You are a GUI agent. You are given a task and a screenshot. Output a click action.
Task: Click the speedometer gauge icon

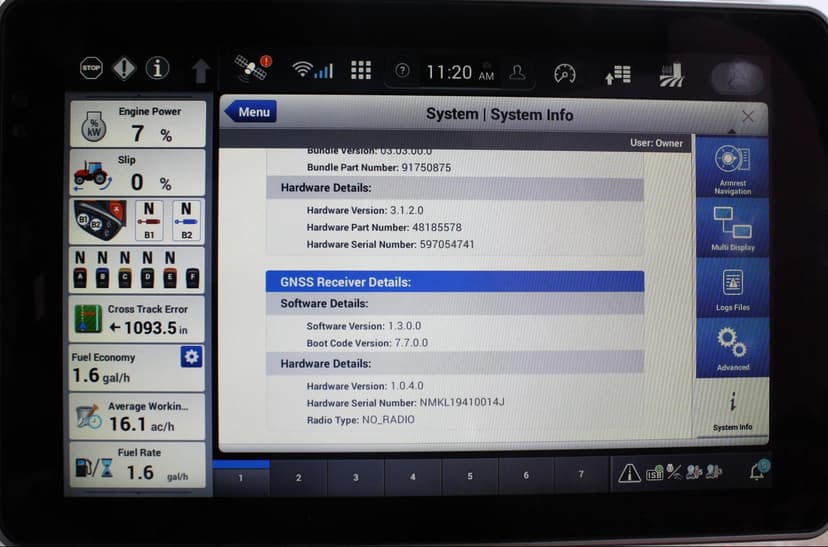coord(565,73)
